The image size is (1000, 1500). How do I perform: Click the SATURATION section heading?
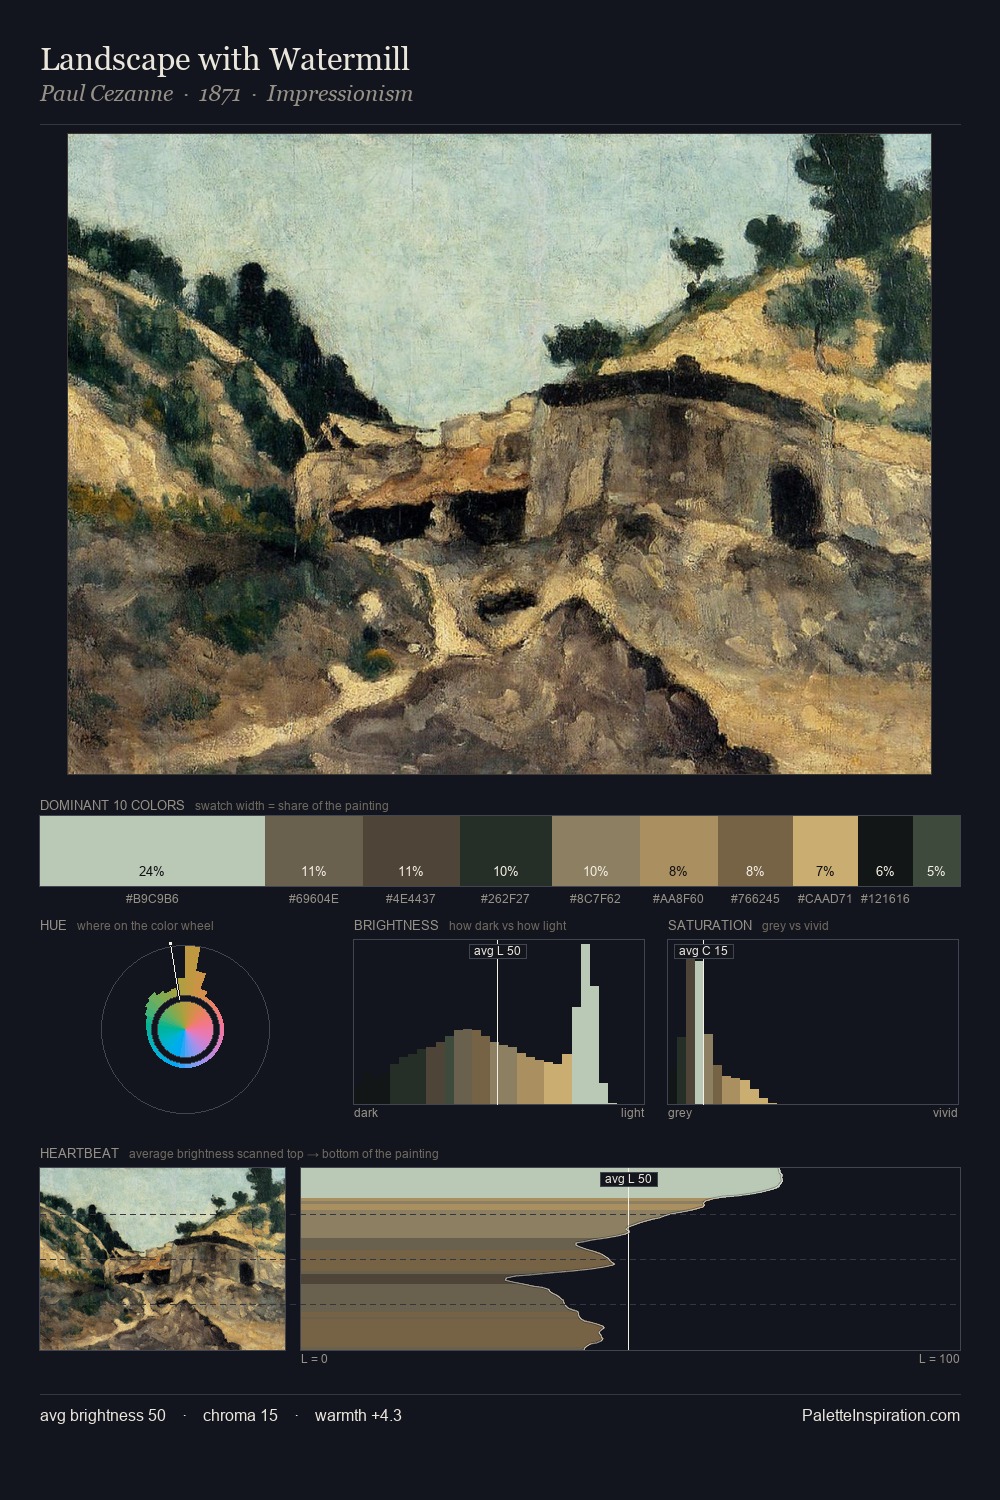(710, 925)
